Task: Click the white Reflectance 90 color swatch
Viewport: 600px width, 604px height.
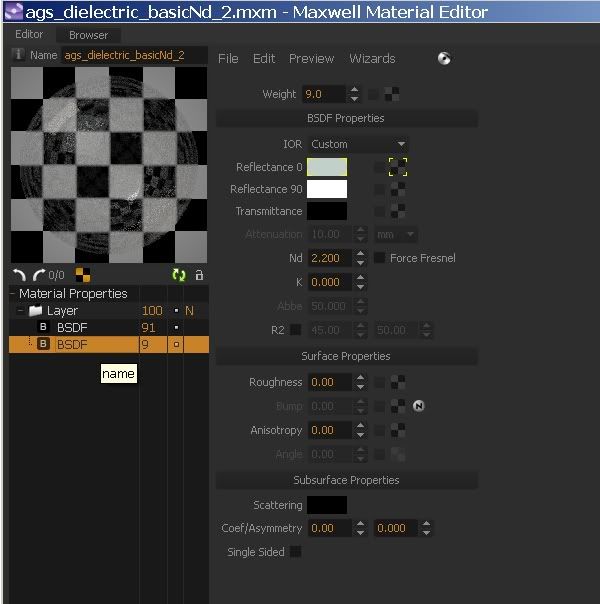Action: [x=327, y=189]
